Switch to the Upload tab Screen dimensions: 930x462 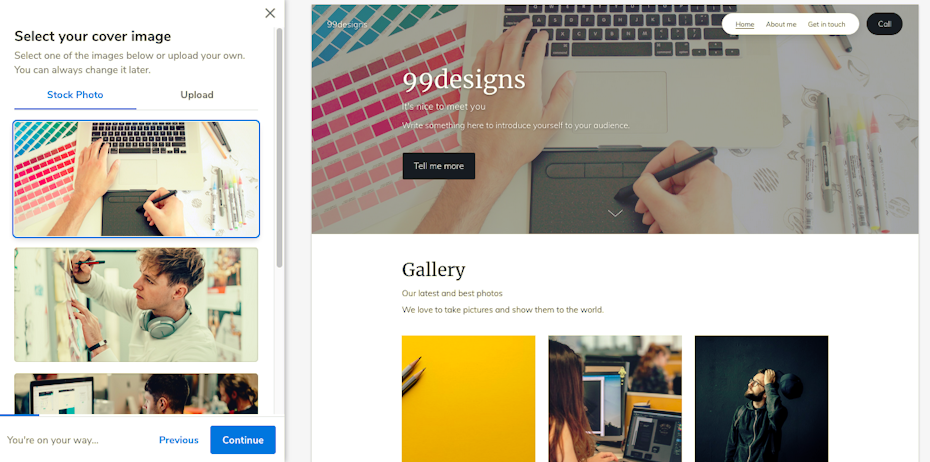pos(197,95)
